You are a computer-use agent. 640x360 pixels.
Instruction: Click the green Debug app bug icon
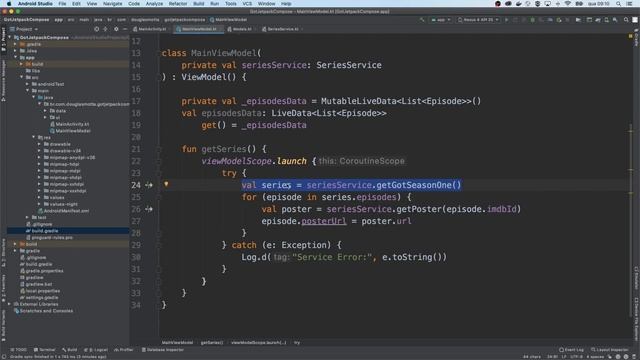click(533, 20)
